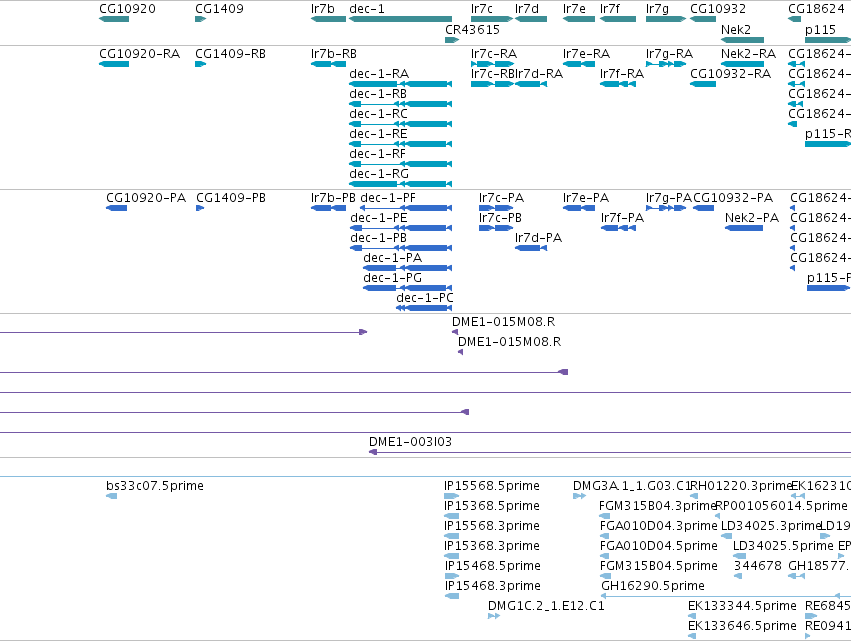
Task: Select EST IP15368.3prime
Action: point(452,556)
